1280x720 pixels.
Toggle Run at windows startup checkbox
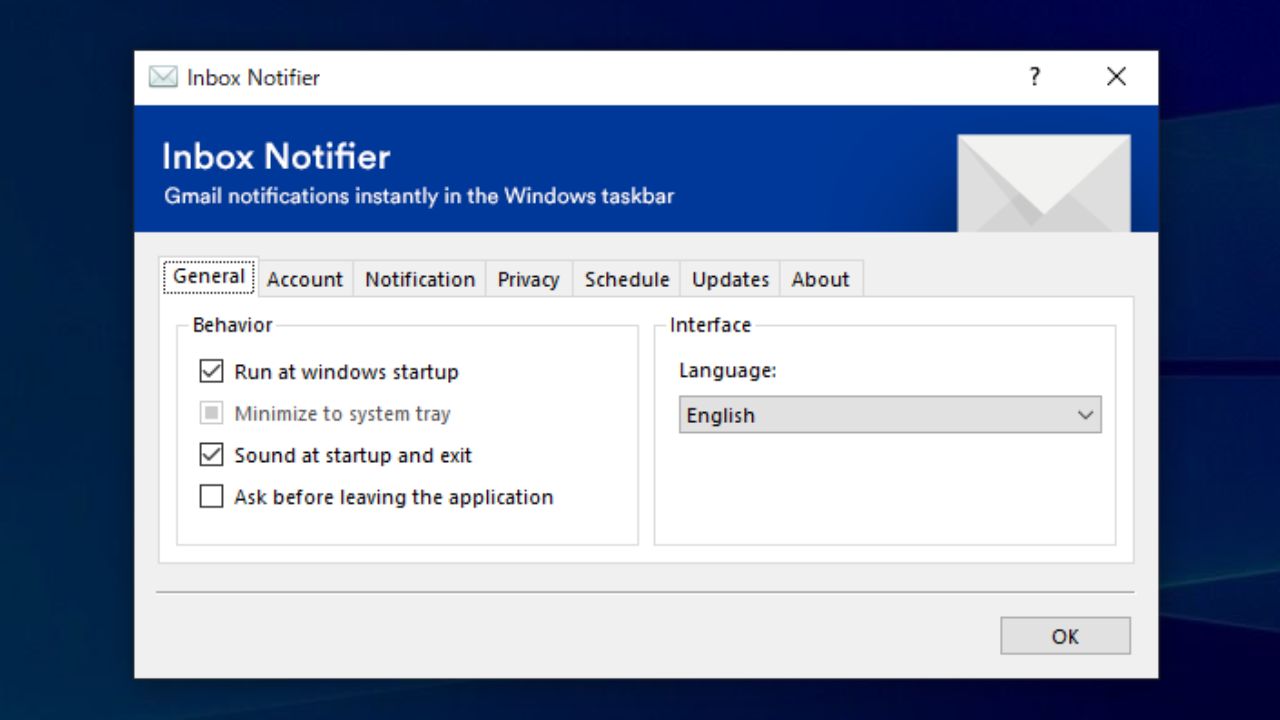[211, 372]
